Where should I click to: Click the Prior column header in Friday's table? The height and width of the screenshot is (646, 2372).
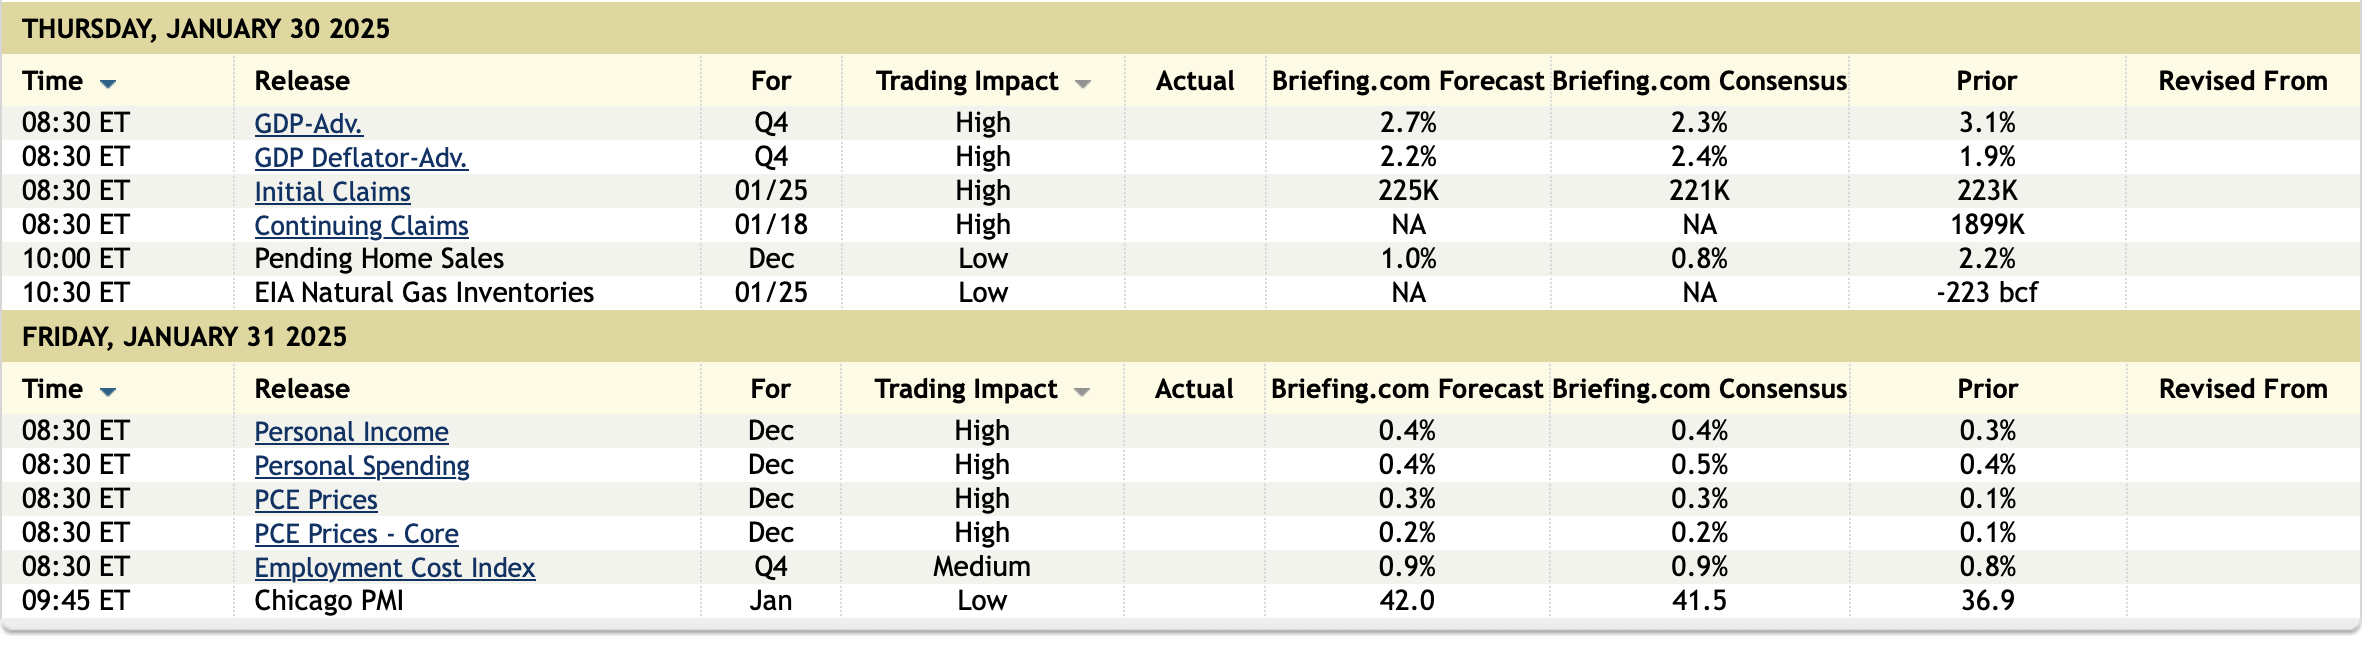1987,389
